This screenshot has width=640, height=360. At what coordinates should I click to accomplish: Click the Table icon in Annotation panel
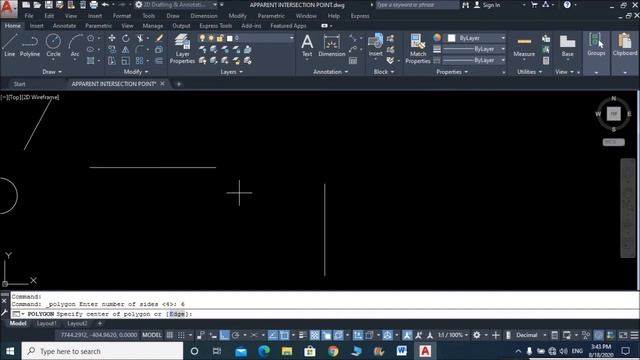click(353, 61)
